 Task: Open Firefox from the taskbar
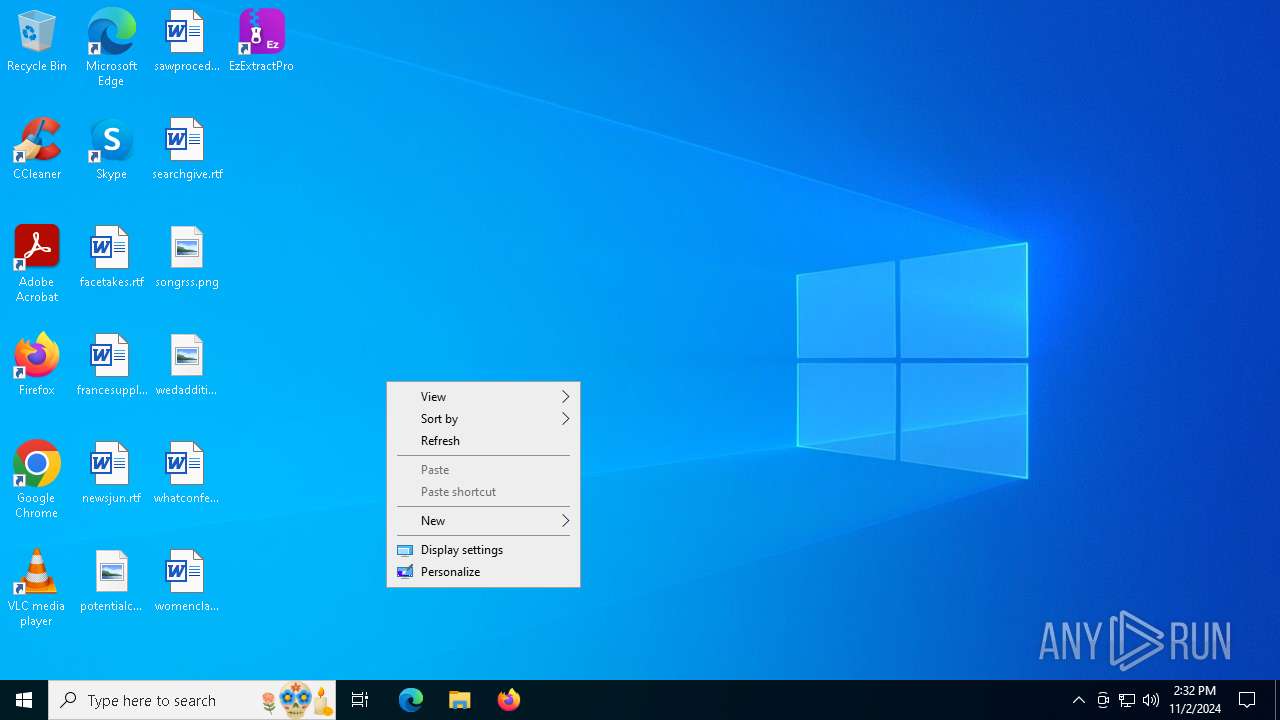(509, 700)
